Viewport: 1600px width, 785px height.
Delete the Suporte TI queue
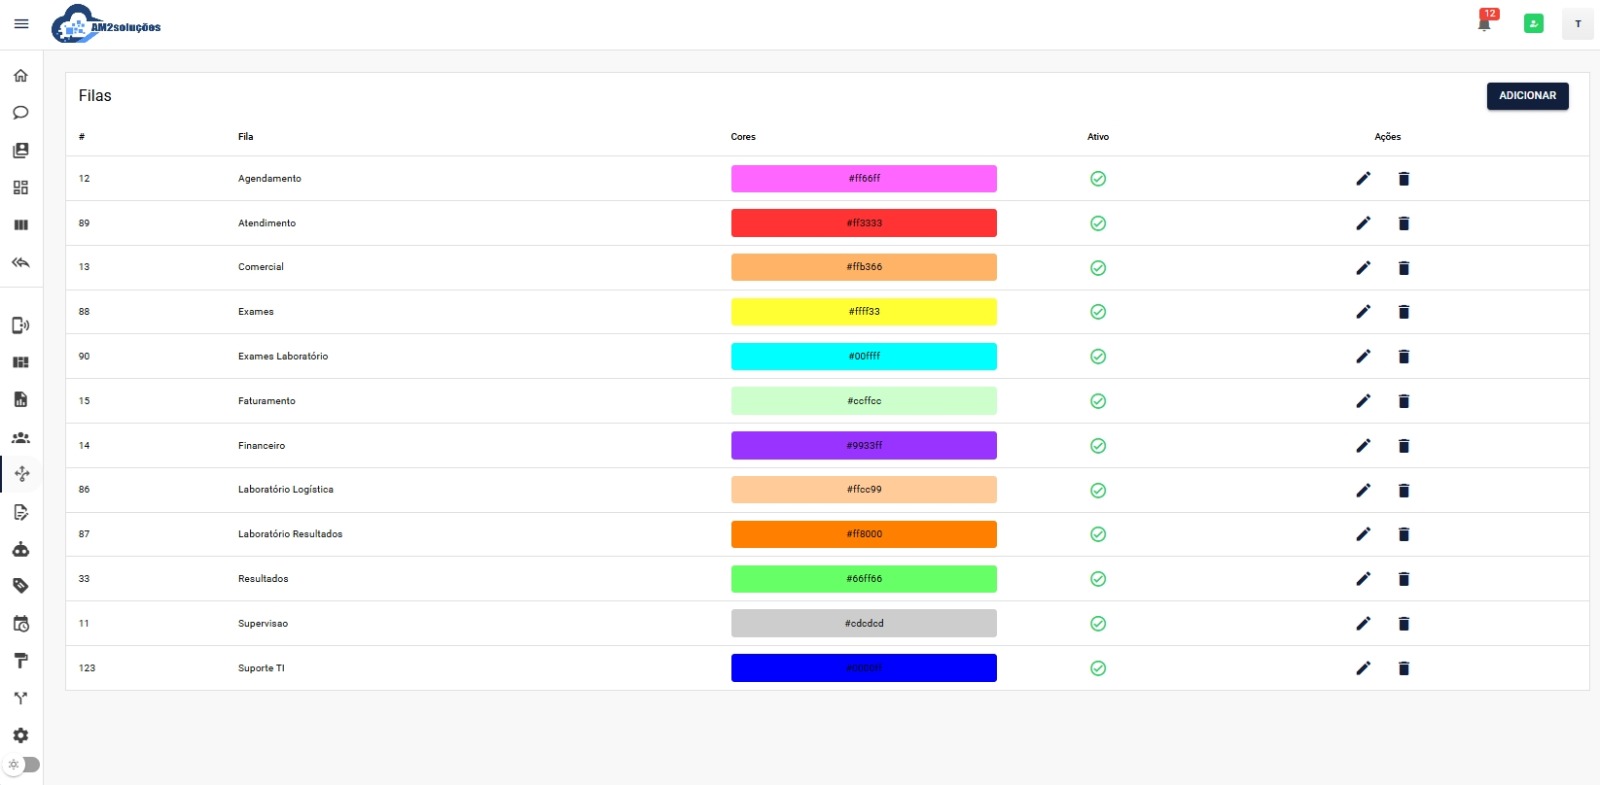pos(1403,668)
